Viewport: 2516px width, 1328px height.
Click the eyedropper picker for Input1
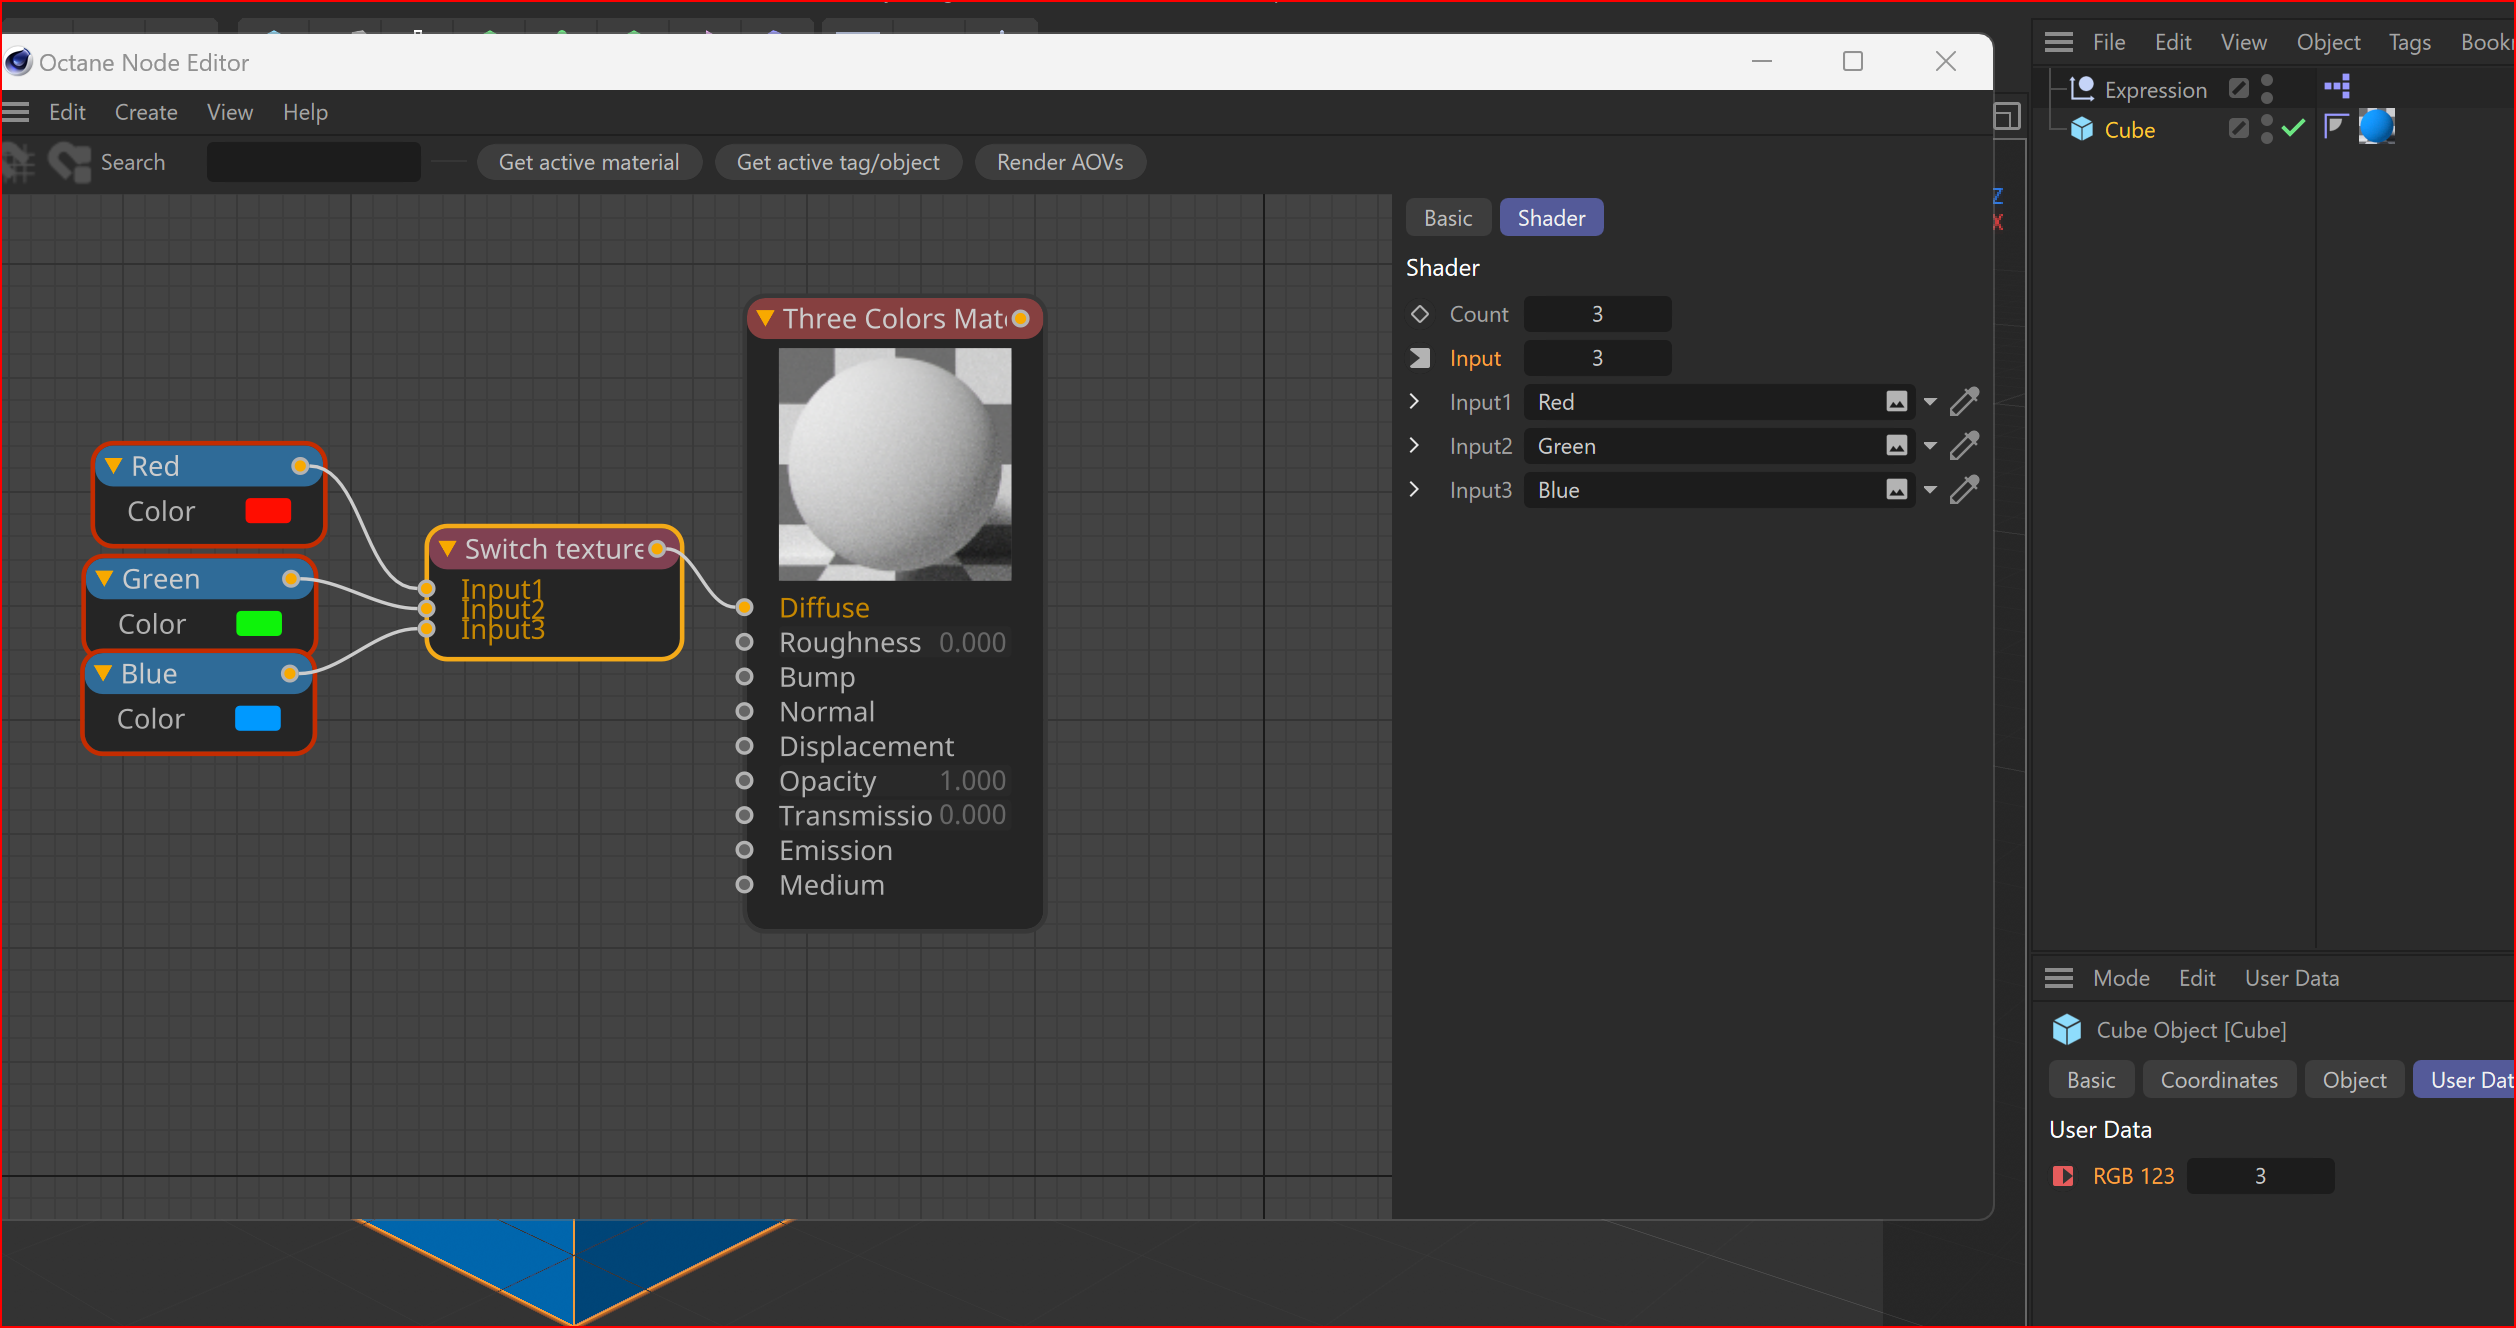tap(1964, 402)
